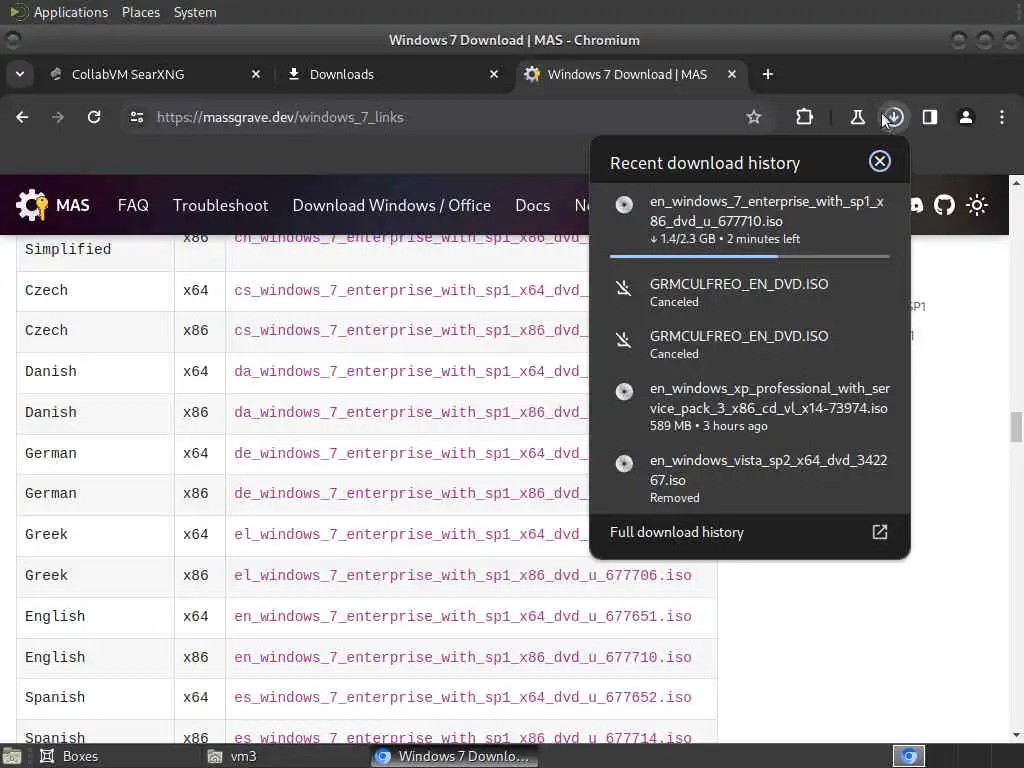Select Windows 7 Download taskbar entry
This screenshot has width=1024, height=768.
pyautogui.click(x=455, y=756)
